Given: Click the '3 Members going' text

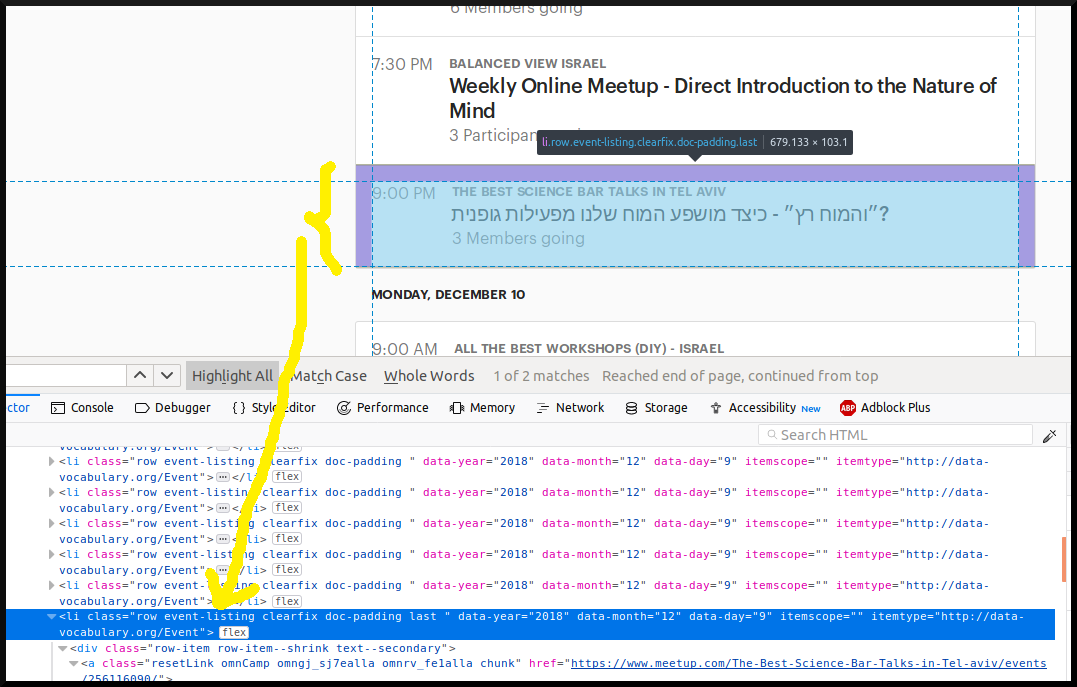Looking at the screenshot, I should tap(518, 238).
